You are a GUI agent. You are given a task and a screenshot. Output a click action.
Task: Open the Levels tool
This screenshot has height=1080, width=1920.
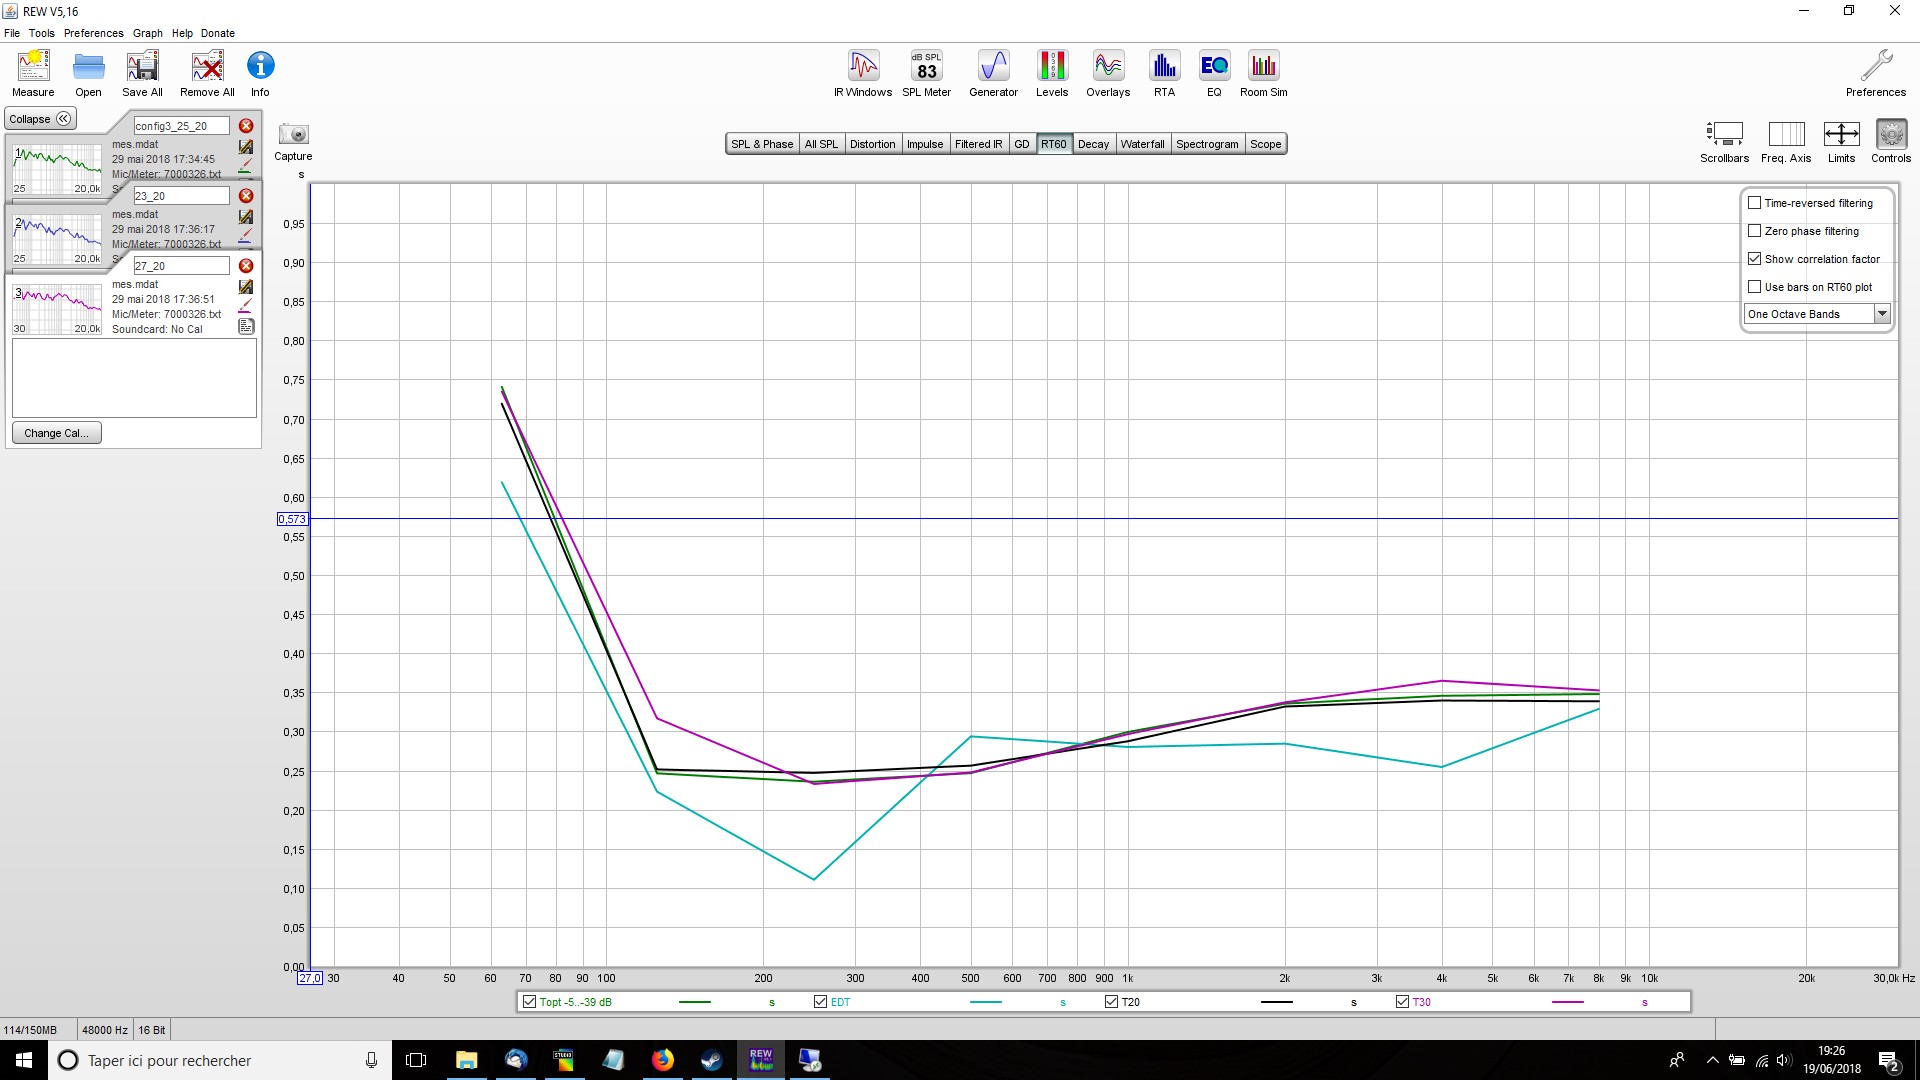(x=1052, y=74)
